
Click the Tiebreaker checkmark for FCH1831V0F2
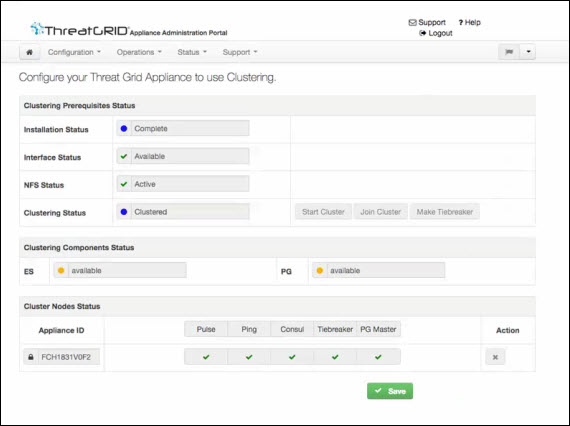[335, 357]
